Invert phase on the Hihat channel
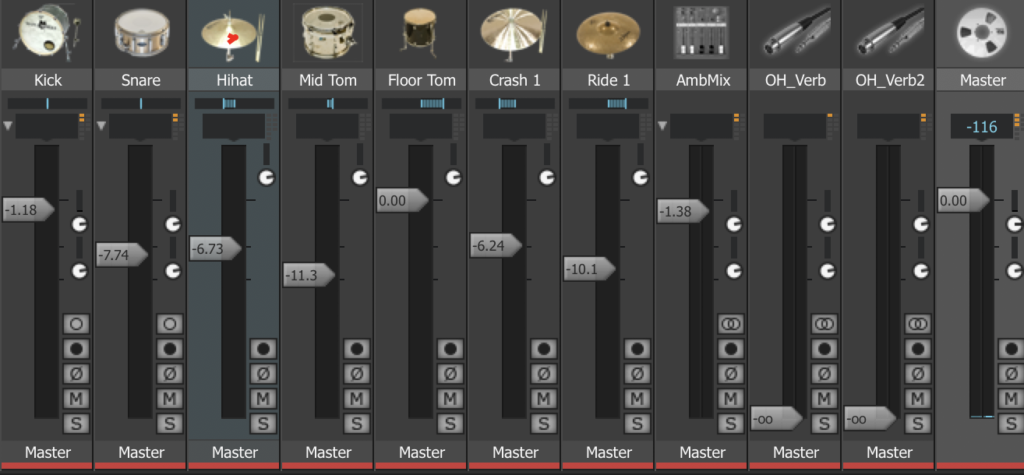 coord(263,374)
